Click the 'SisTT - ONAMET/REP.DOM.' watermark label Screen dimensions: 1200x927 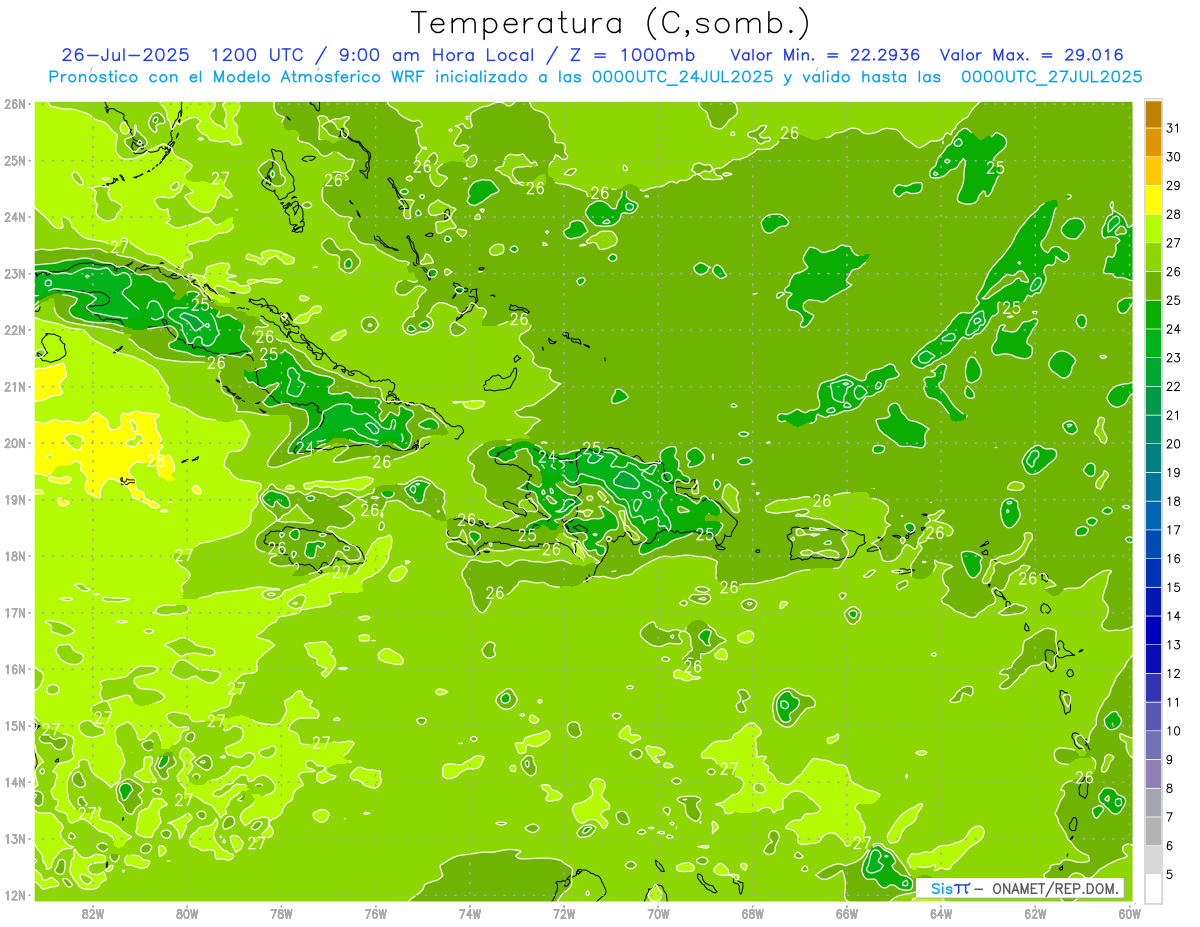click(1020, 888)
